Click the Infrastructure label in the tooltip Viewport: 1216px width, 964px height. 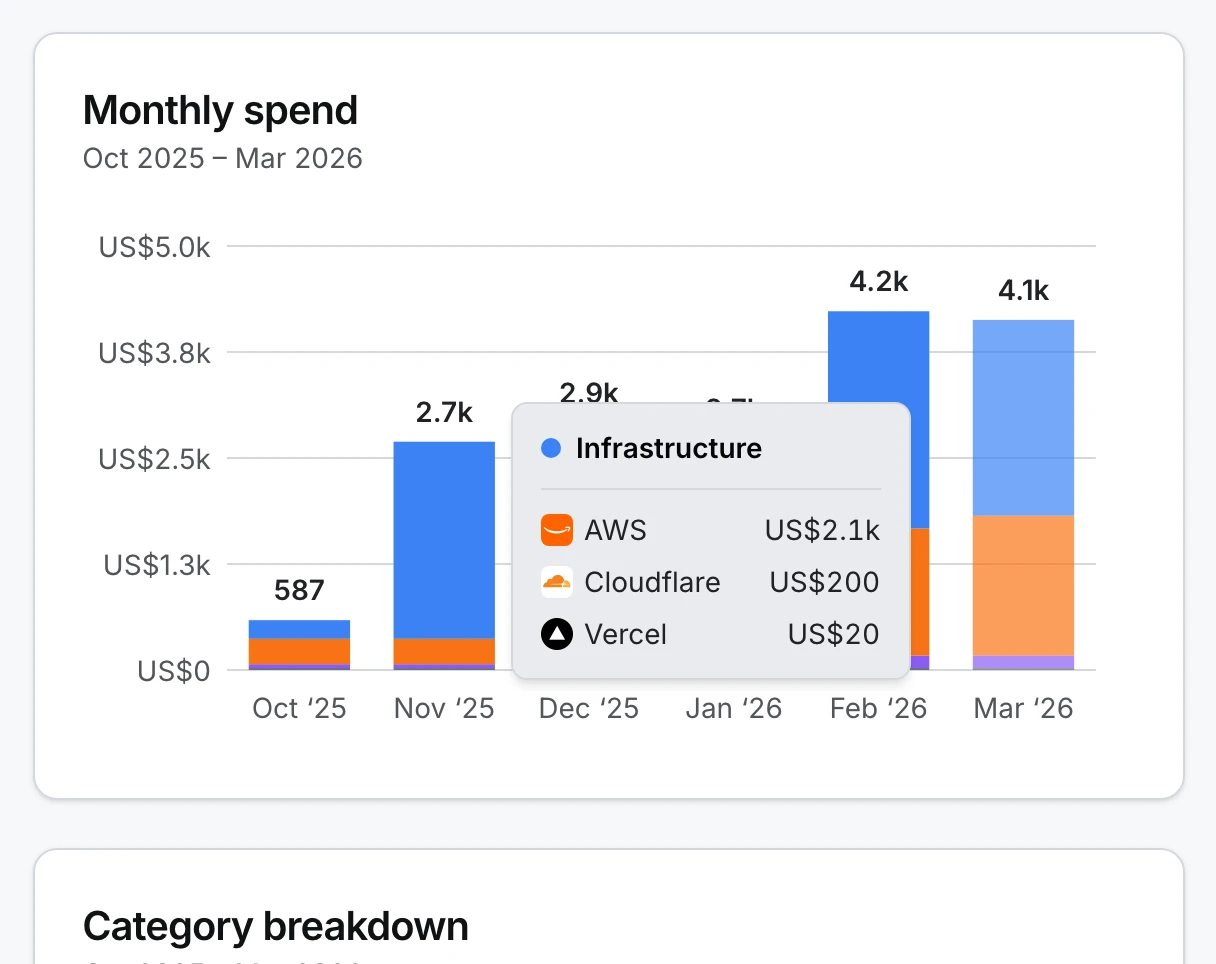[668, 448]
